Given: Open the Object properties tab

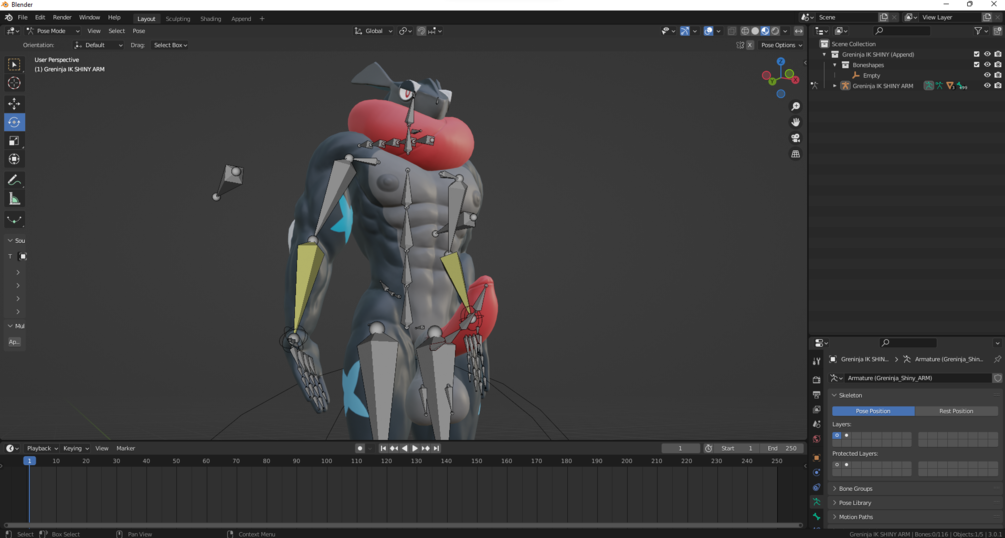Looking at the screenshot, I should pyautogui.click(x=816, y=458).
